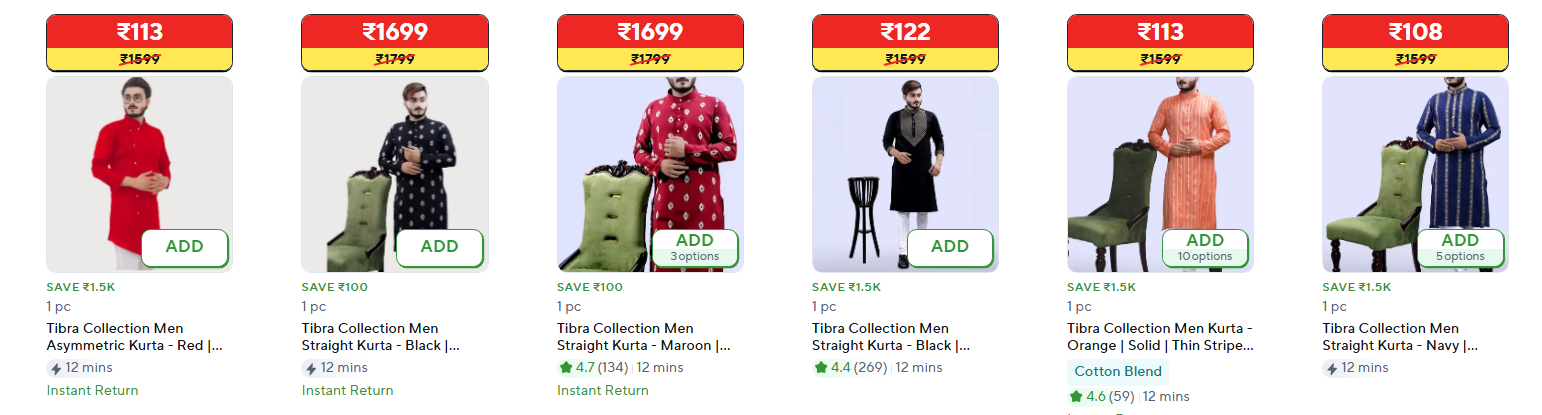This screenshot has width=1542, height=415.
Task: Open the red Asymmetric Kurta product image
Action: (x=139, y=174)
